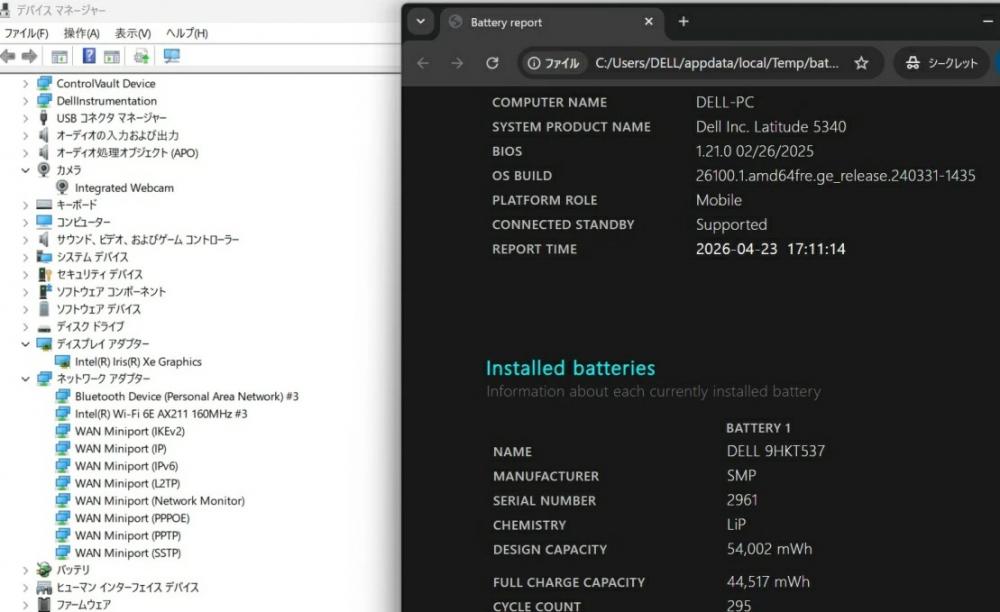
Task: Expand the キーボード category
Action: [26, 205]
